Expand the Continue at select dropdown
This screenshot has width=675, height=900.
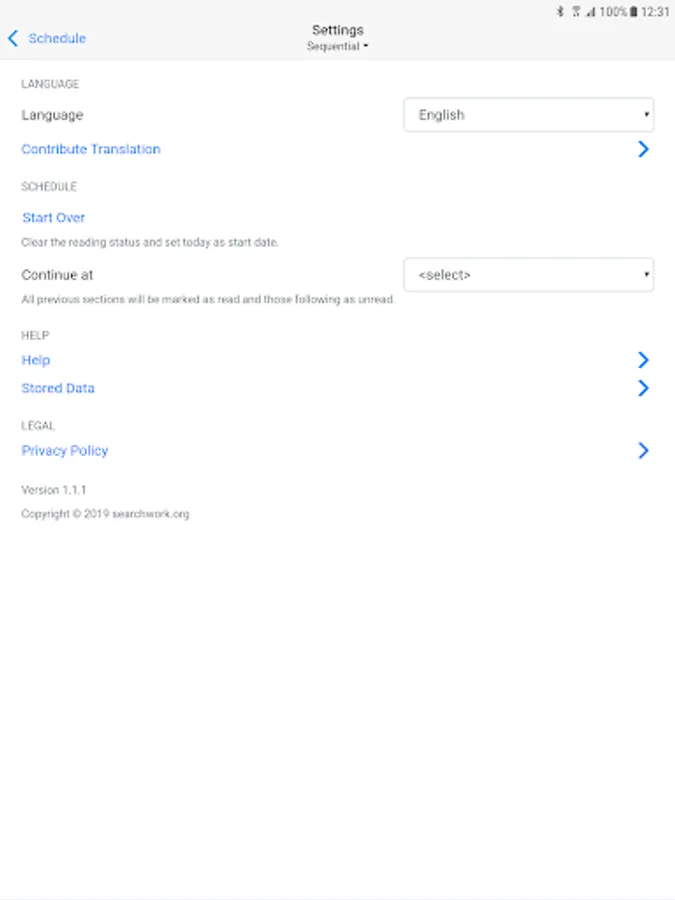(x=528, y=274)
